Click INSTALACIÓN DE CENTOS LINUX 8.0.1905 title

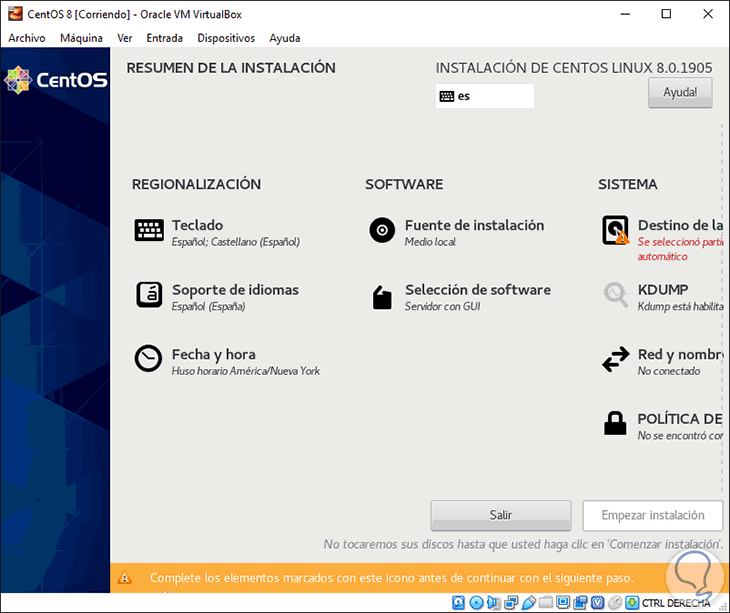574,68
